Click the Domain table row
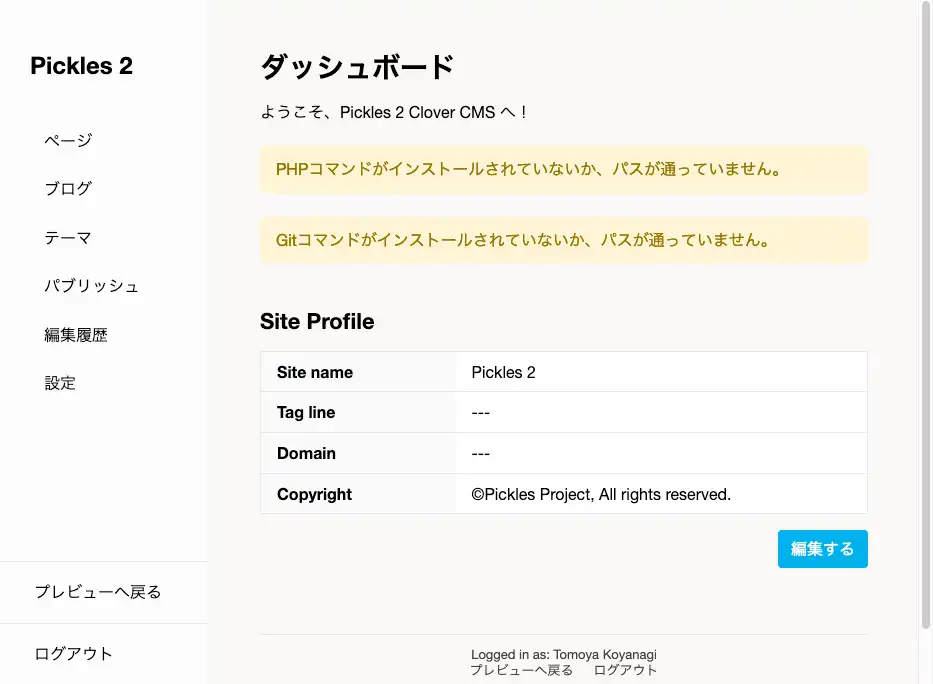Screen dimensions: 933x684 click(x=563, y=453)
